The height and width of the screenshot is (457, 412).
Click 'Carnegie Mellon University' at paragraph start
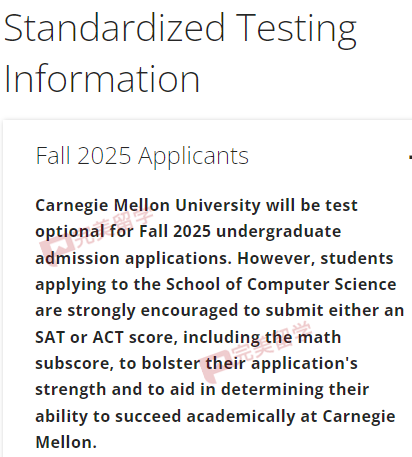tap(148, 205)
